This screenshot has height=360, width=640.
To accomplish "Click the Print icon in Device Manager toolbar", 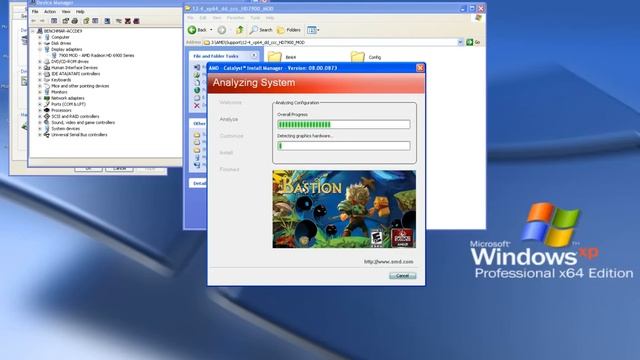I will 75,21.
